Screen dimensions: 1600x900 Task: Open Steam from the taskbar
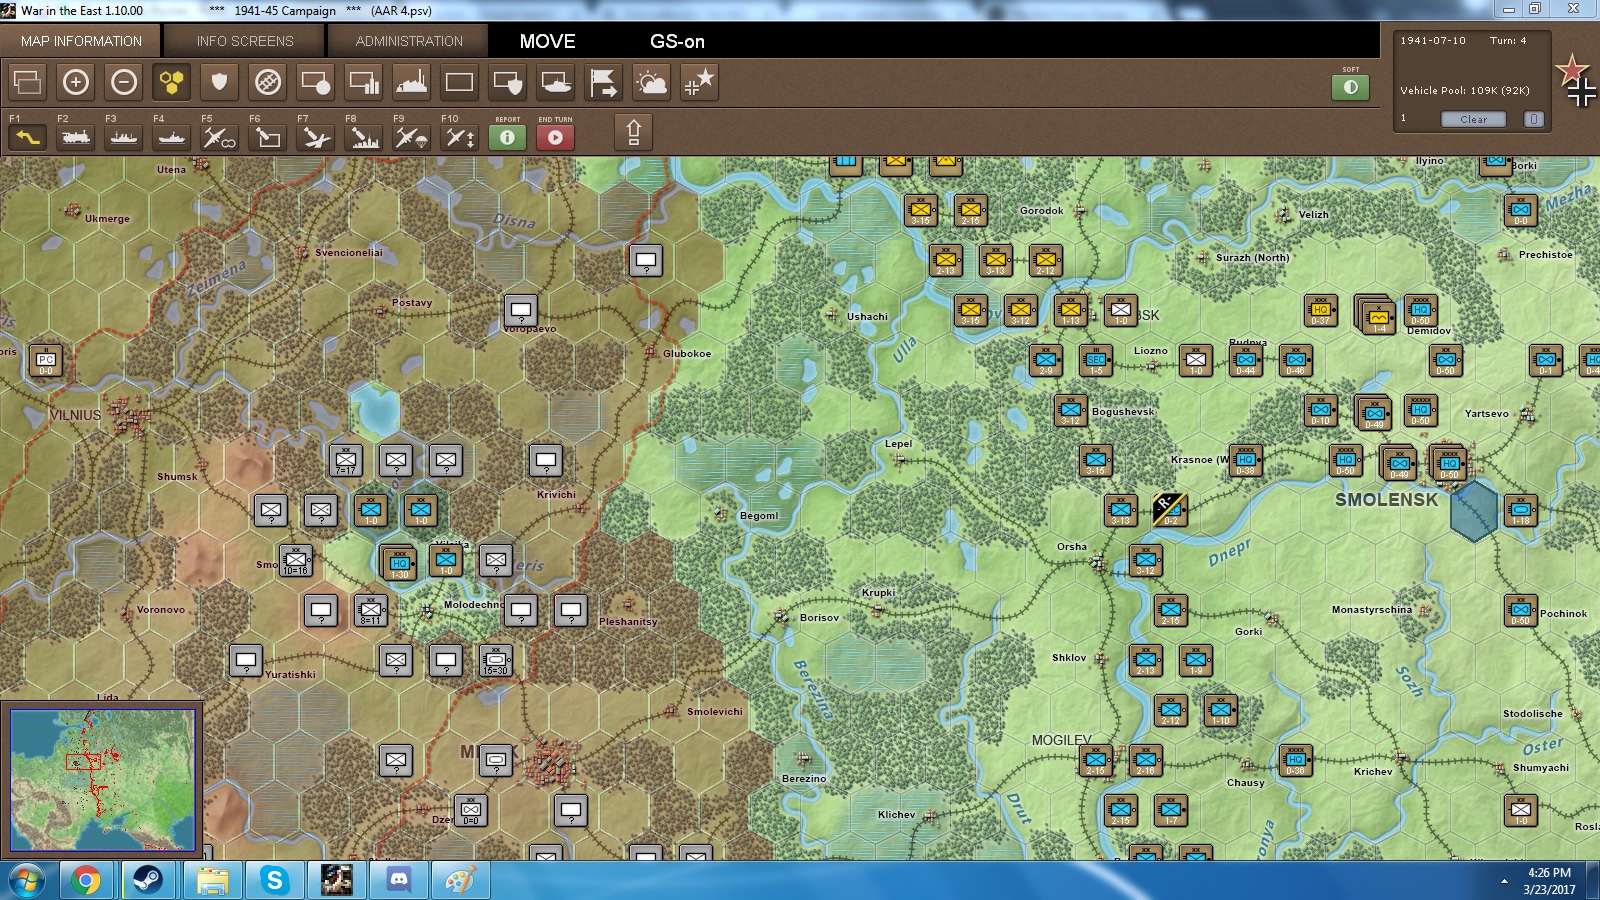(148, 881)
